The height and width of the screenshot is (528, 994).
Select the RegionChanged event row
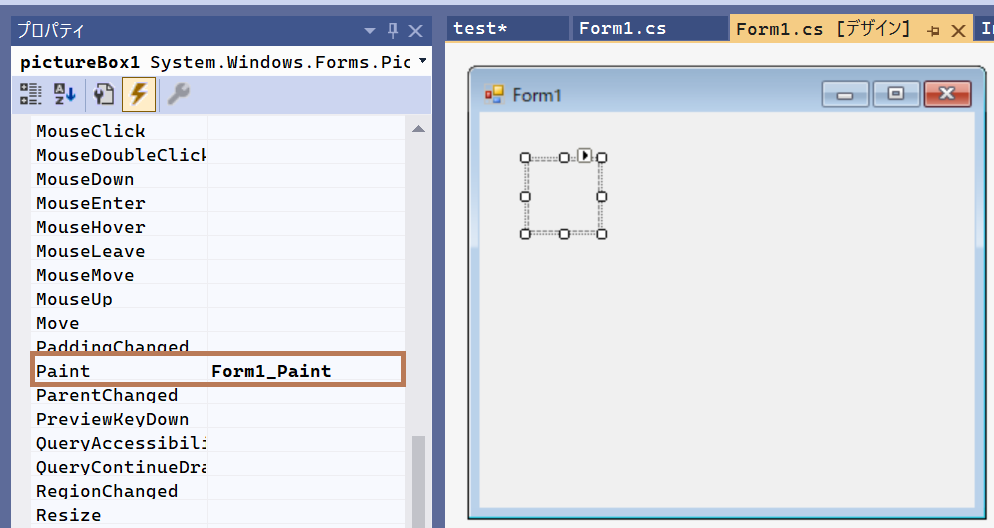[x=217, y=491]
